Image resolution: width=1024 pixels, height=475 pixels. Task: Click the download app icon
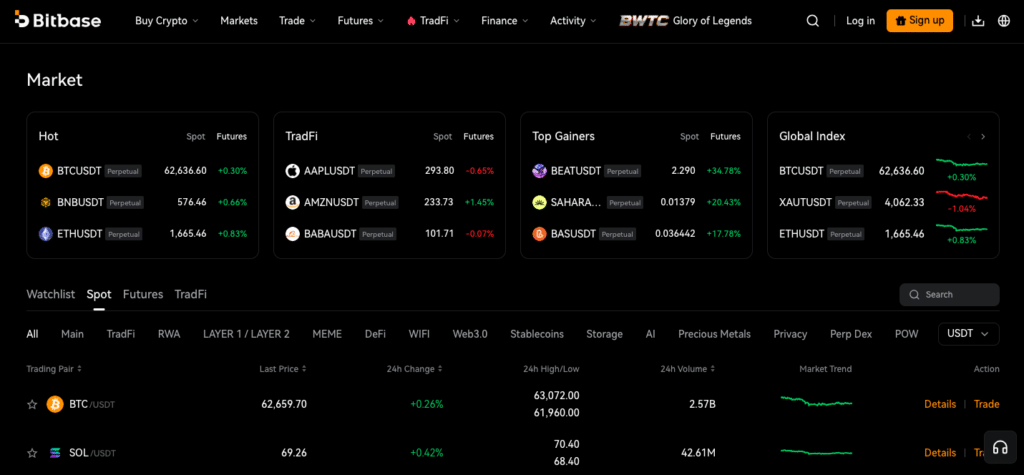(x=978, y=21)
